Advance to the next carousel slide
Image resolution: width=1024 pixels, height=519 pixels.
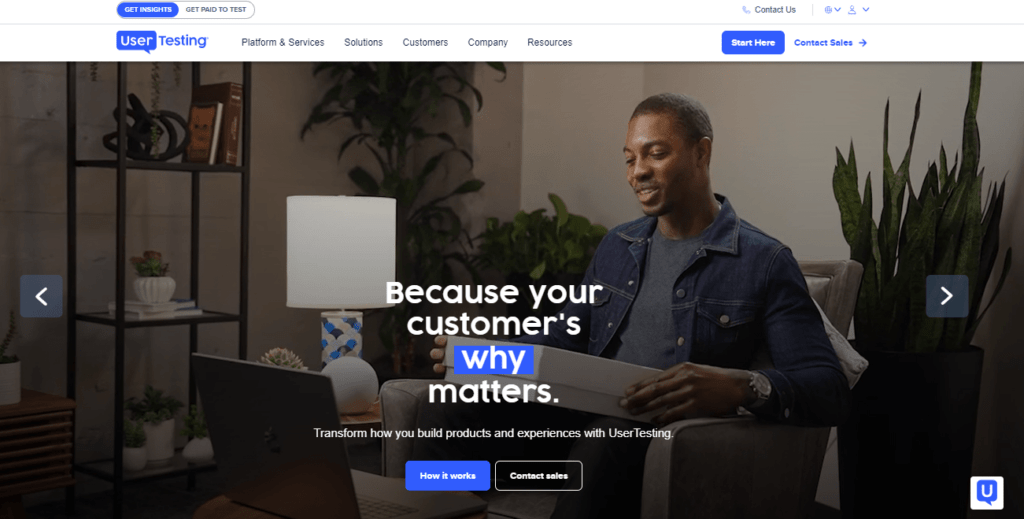(x=947, y=296)
